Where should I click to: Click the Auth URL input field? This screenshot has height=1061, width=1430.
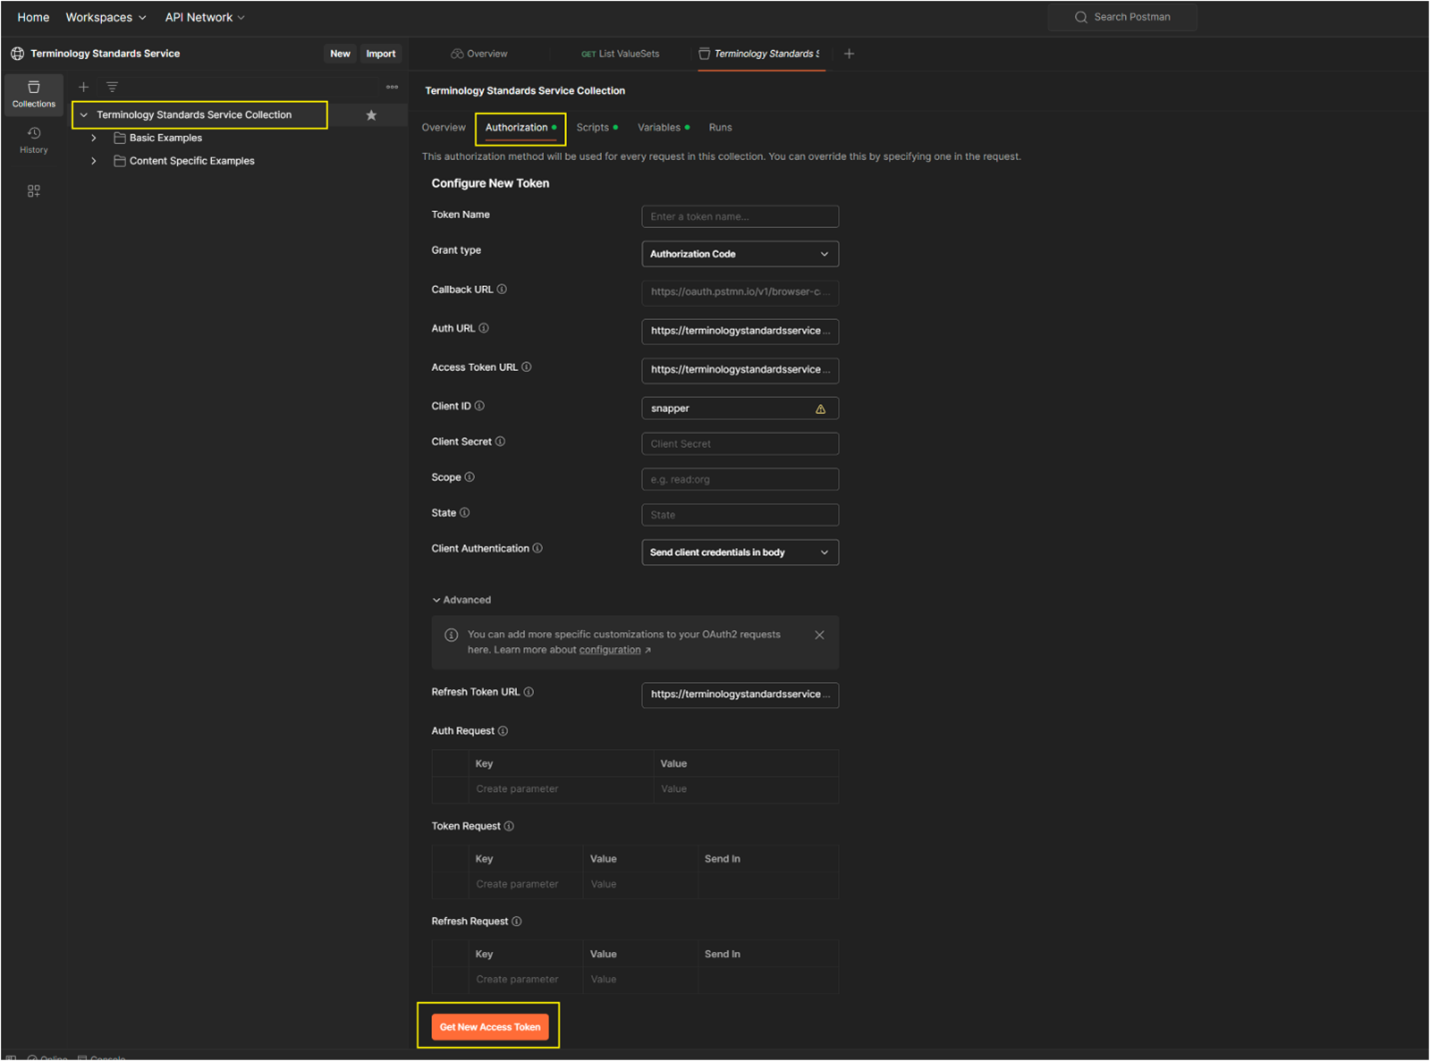[x=740, y=331]
